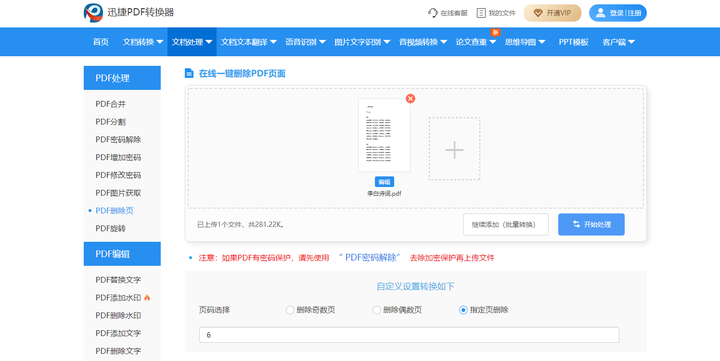The height and width of the screenshot is (361, 720).
Task: Click the 李白诗词.pdf page thumbnail
Action: (x=384, y=135)
